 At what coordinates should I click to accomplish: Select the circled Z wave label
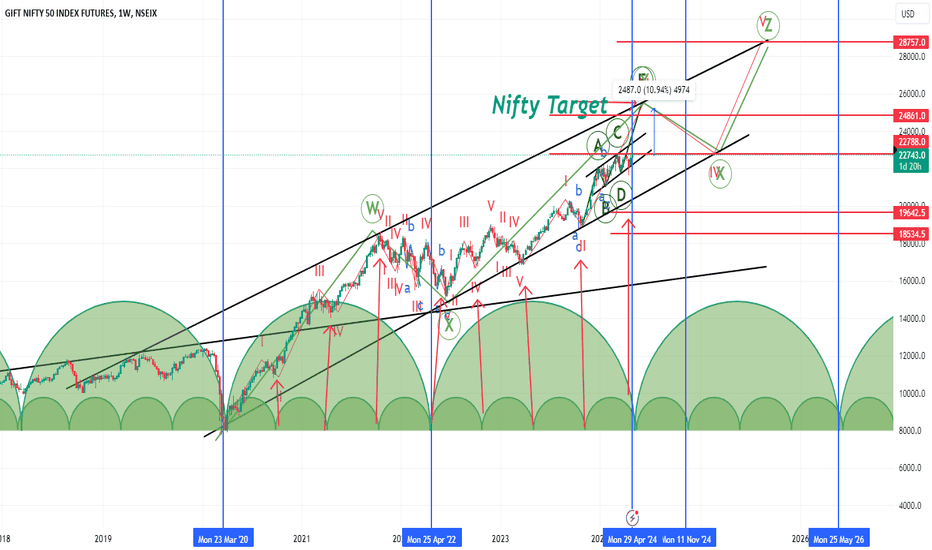[x=768, y=26]
